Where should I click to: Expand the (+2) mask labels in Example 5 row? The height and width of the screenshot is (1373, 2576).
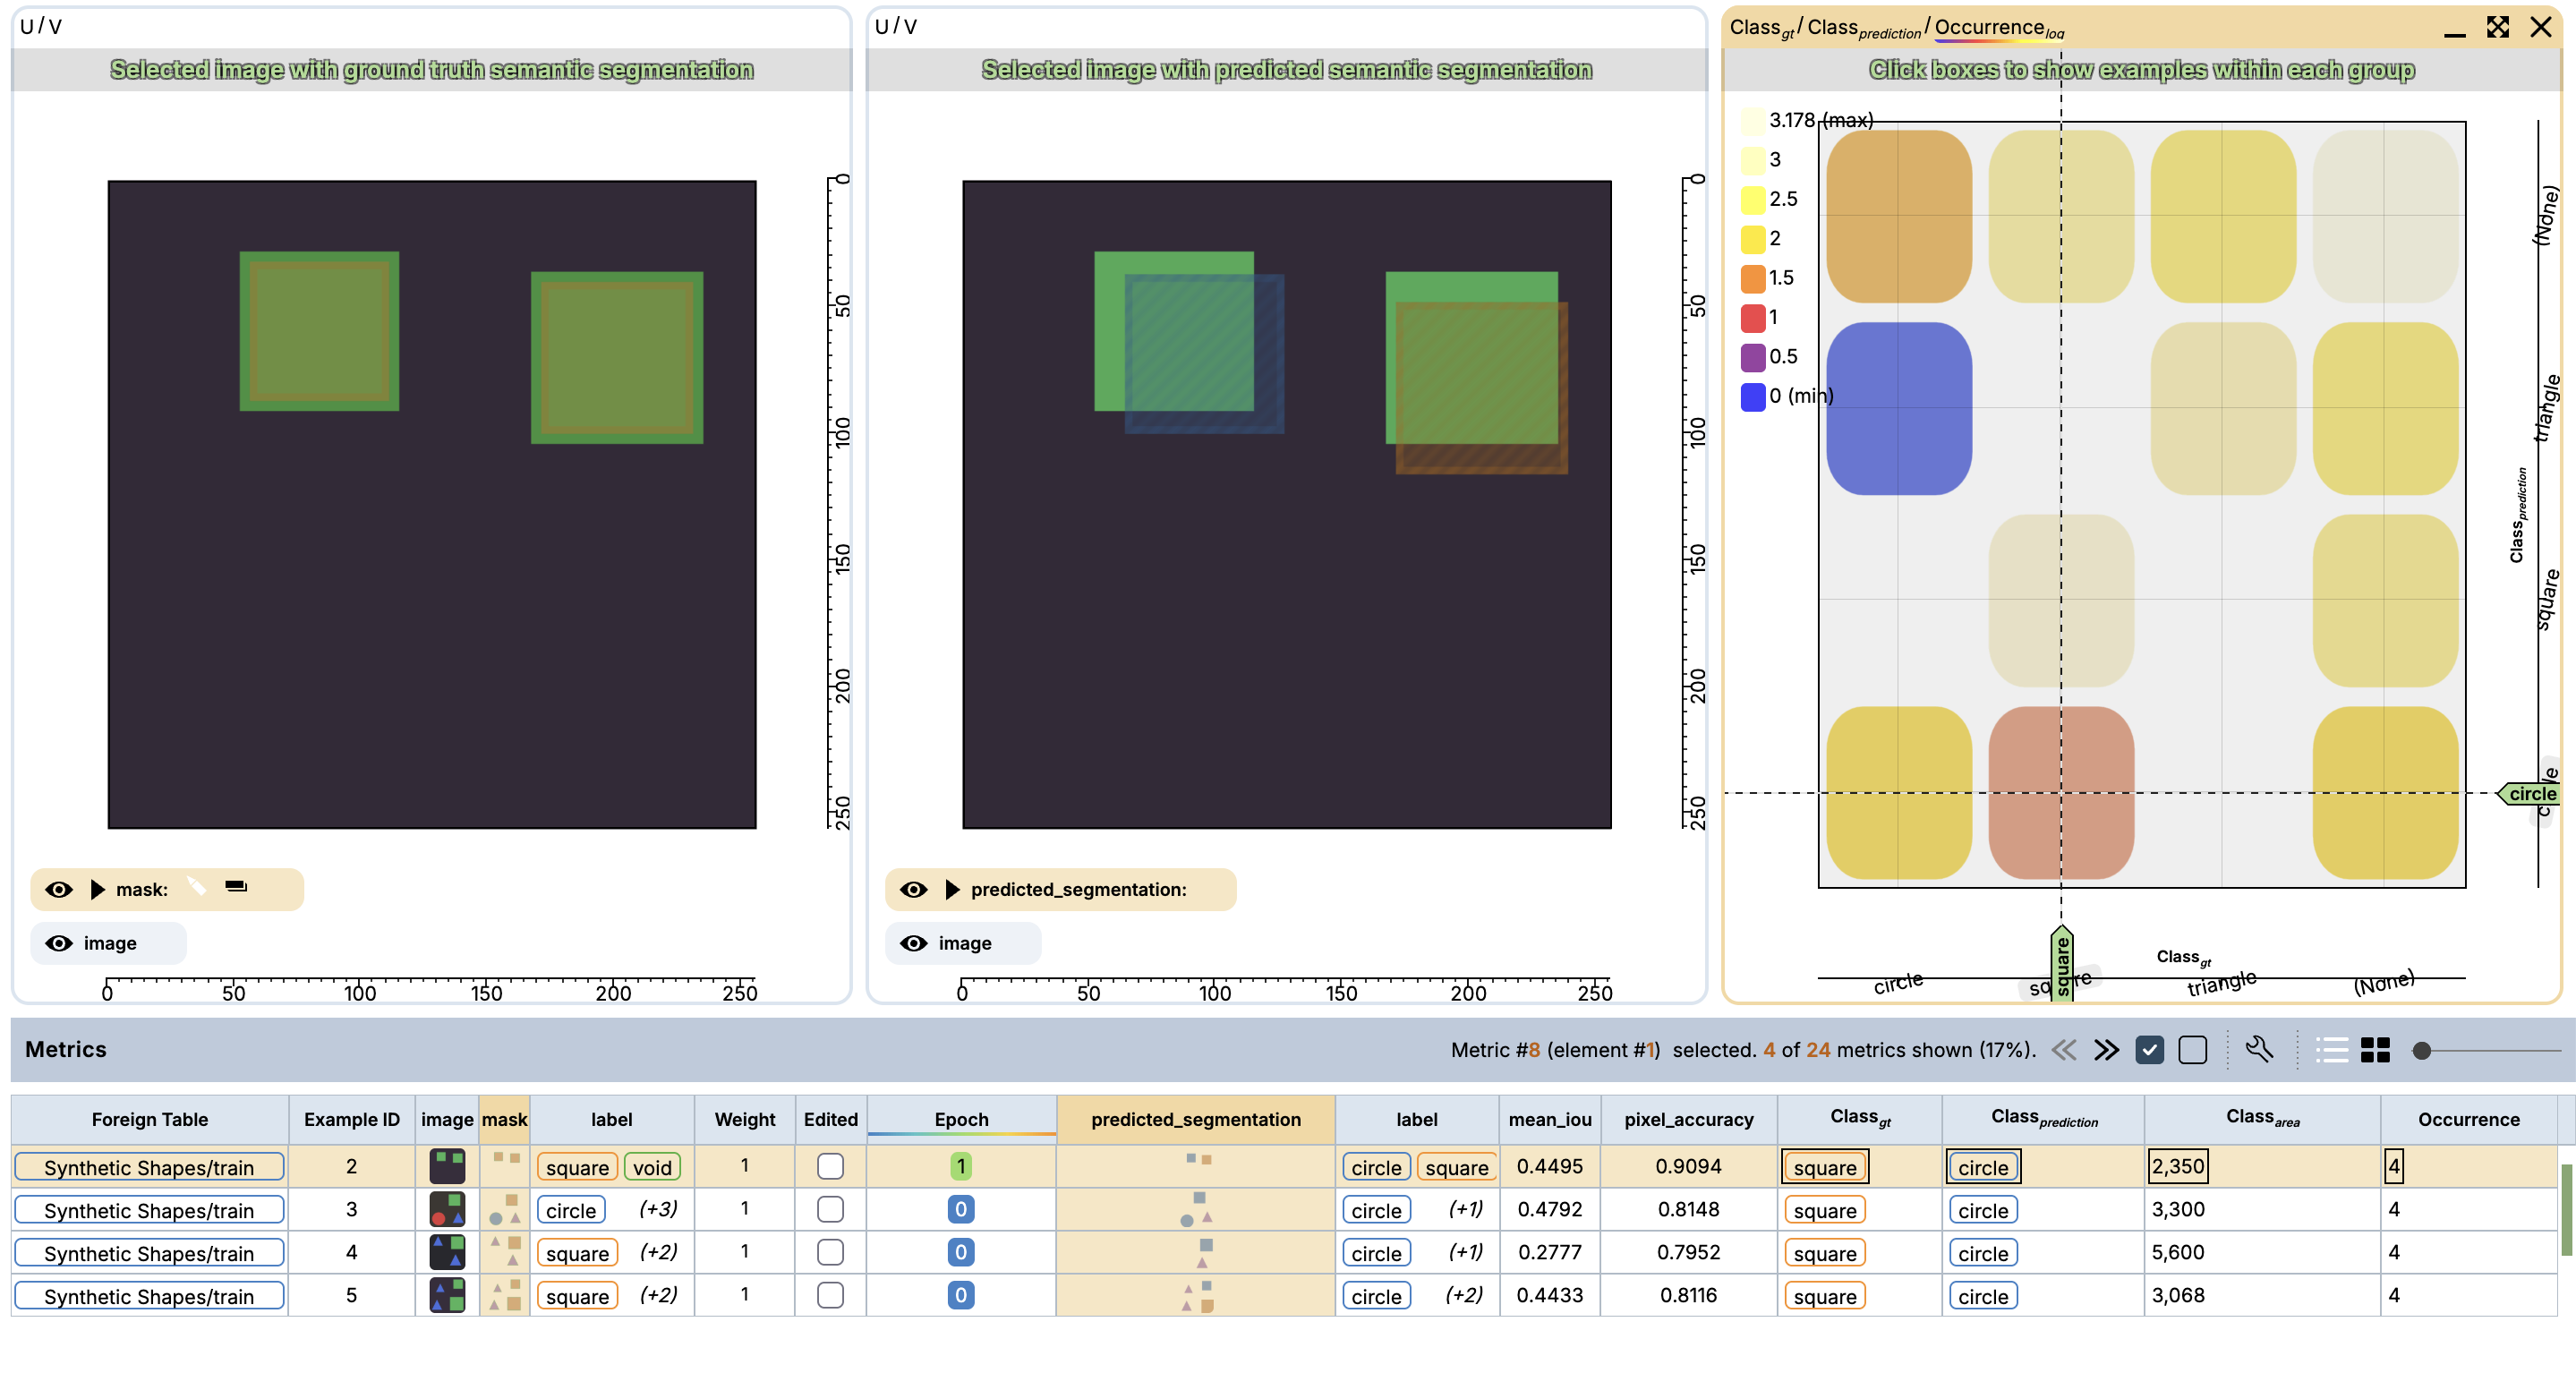click(658, 1295)
